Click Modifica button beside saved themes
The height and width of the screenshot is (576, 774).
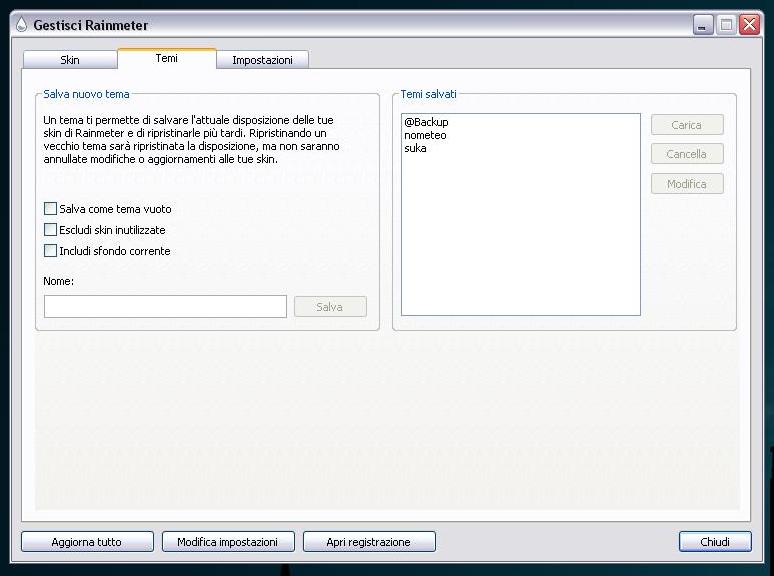[687, 184]
